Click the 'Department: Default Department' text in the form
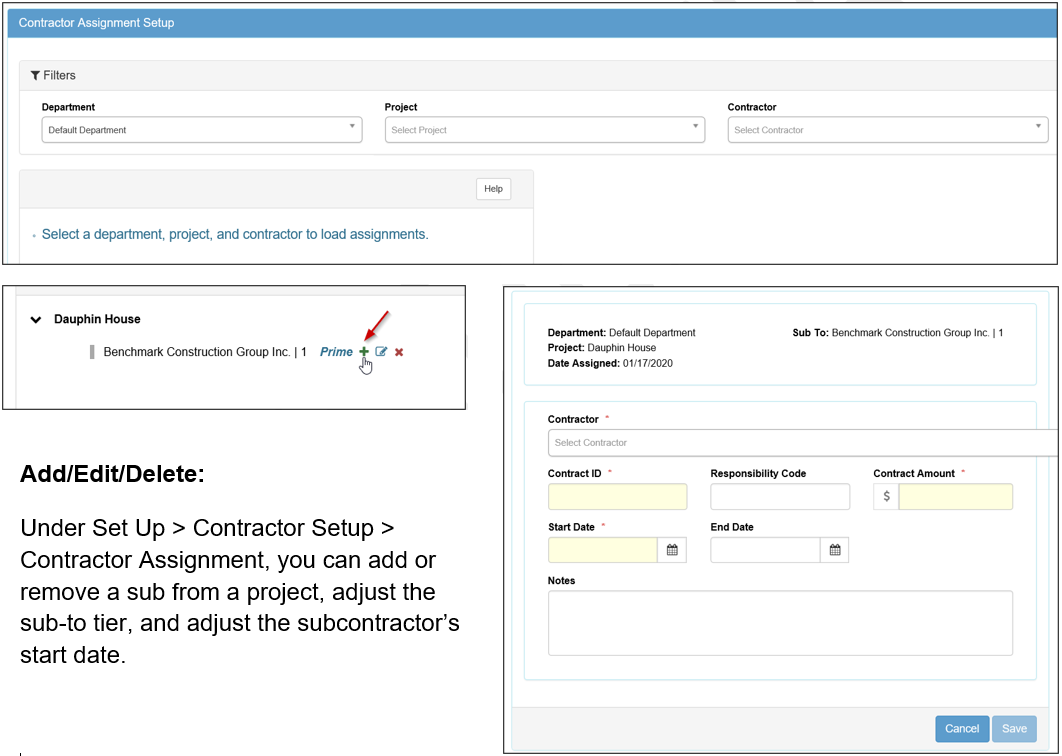Image resolution: width=1062 pixels, height=756 pixels. (x=621, y=333)
